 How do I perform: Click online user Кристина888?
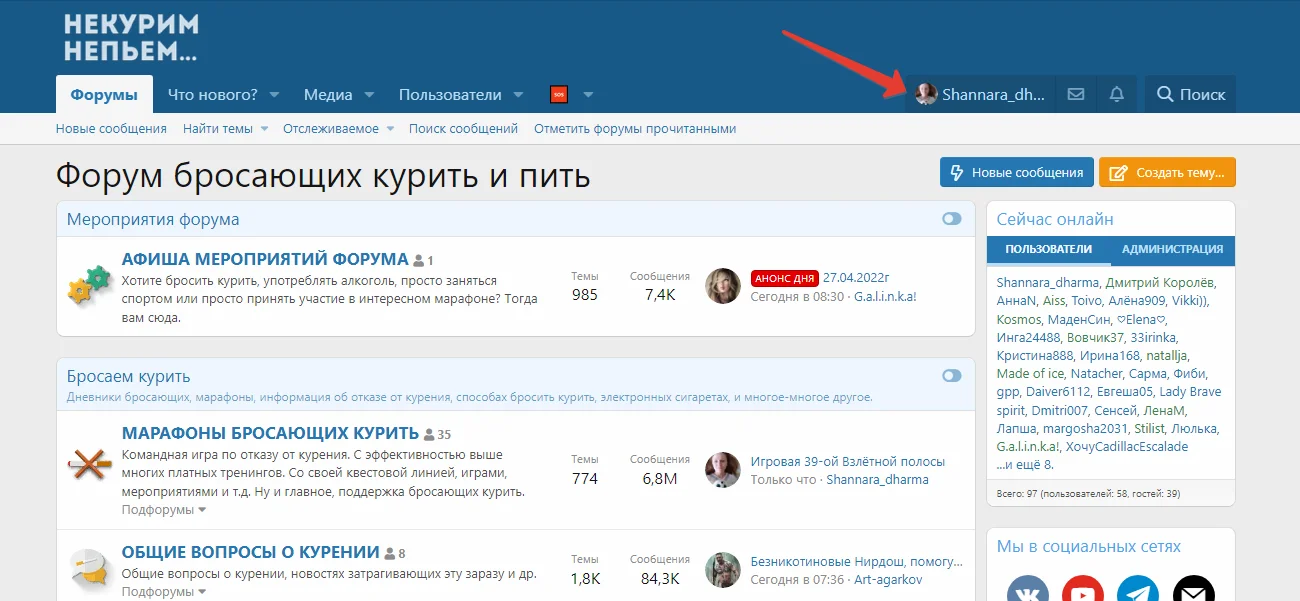click(x=1033, y=355)
